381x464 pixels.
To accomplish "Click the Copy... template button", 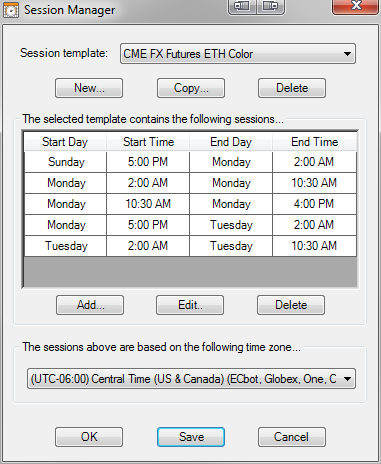I will tap(191, 88).
